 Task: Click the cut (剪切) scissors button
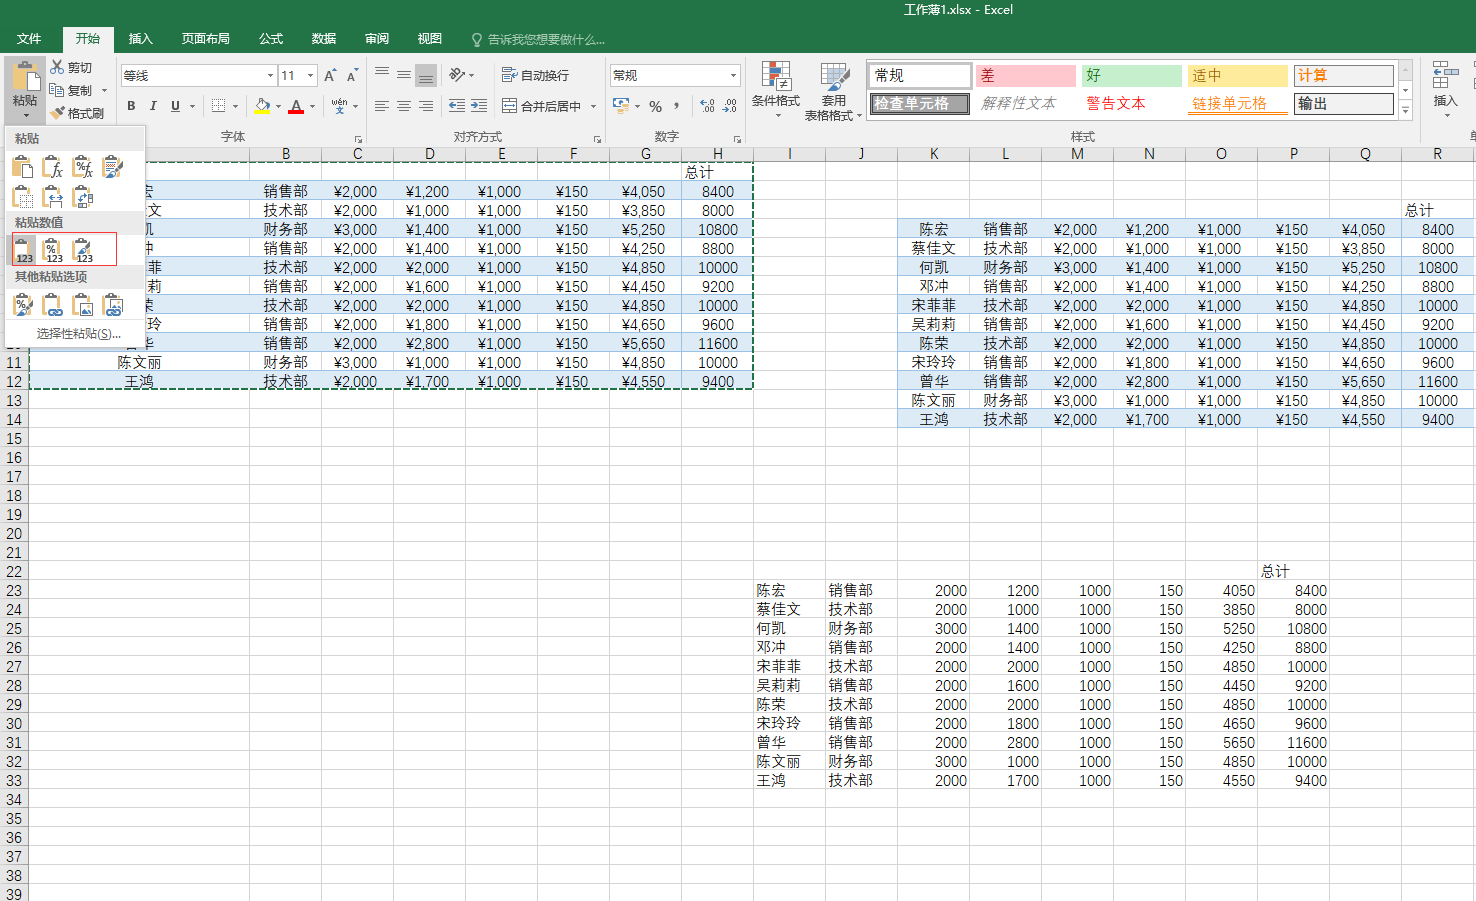click(x=71, y=67)
